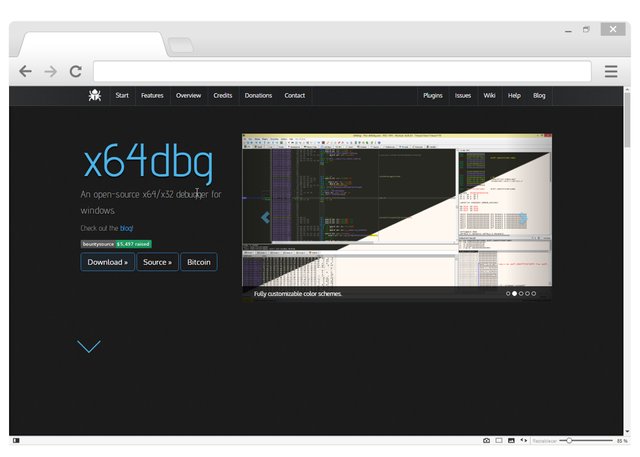The width and height of the screenshot is (640, 457).
Task: Open the Help nav link
Action: point(514,95)
